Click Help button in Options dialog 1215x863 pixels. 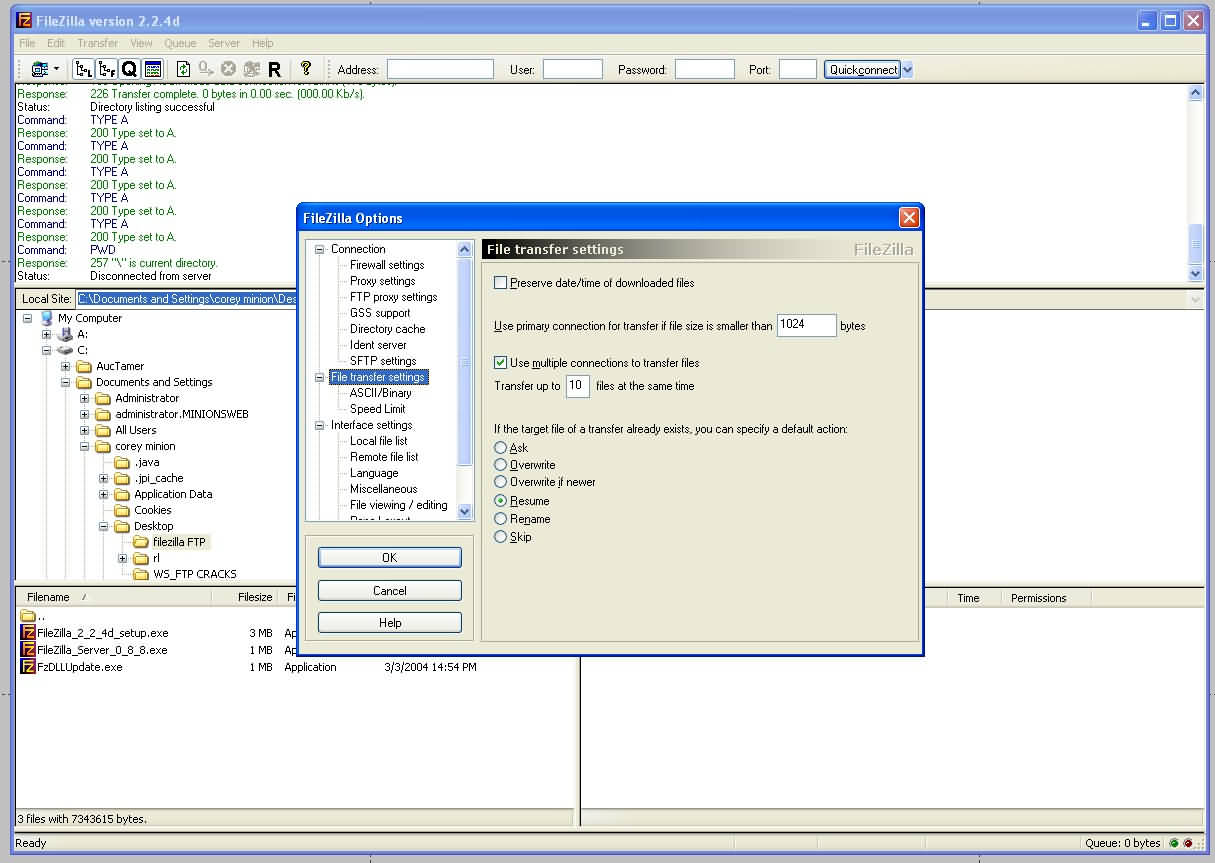pyautogui.click(x=390, y=623)
